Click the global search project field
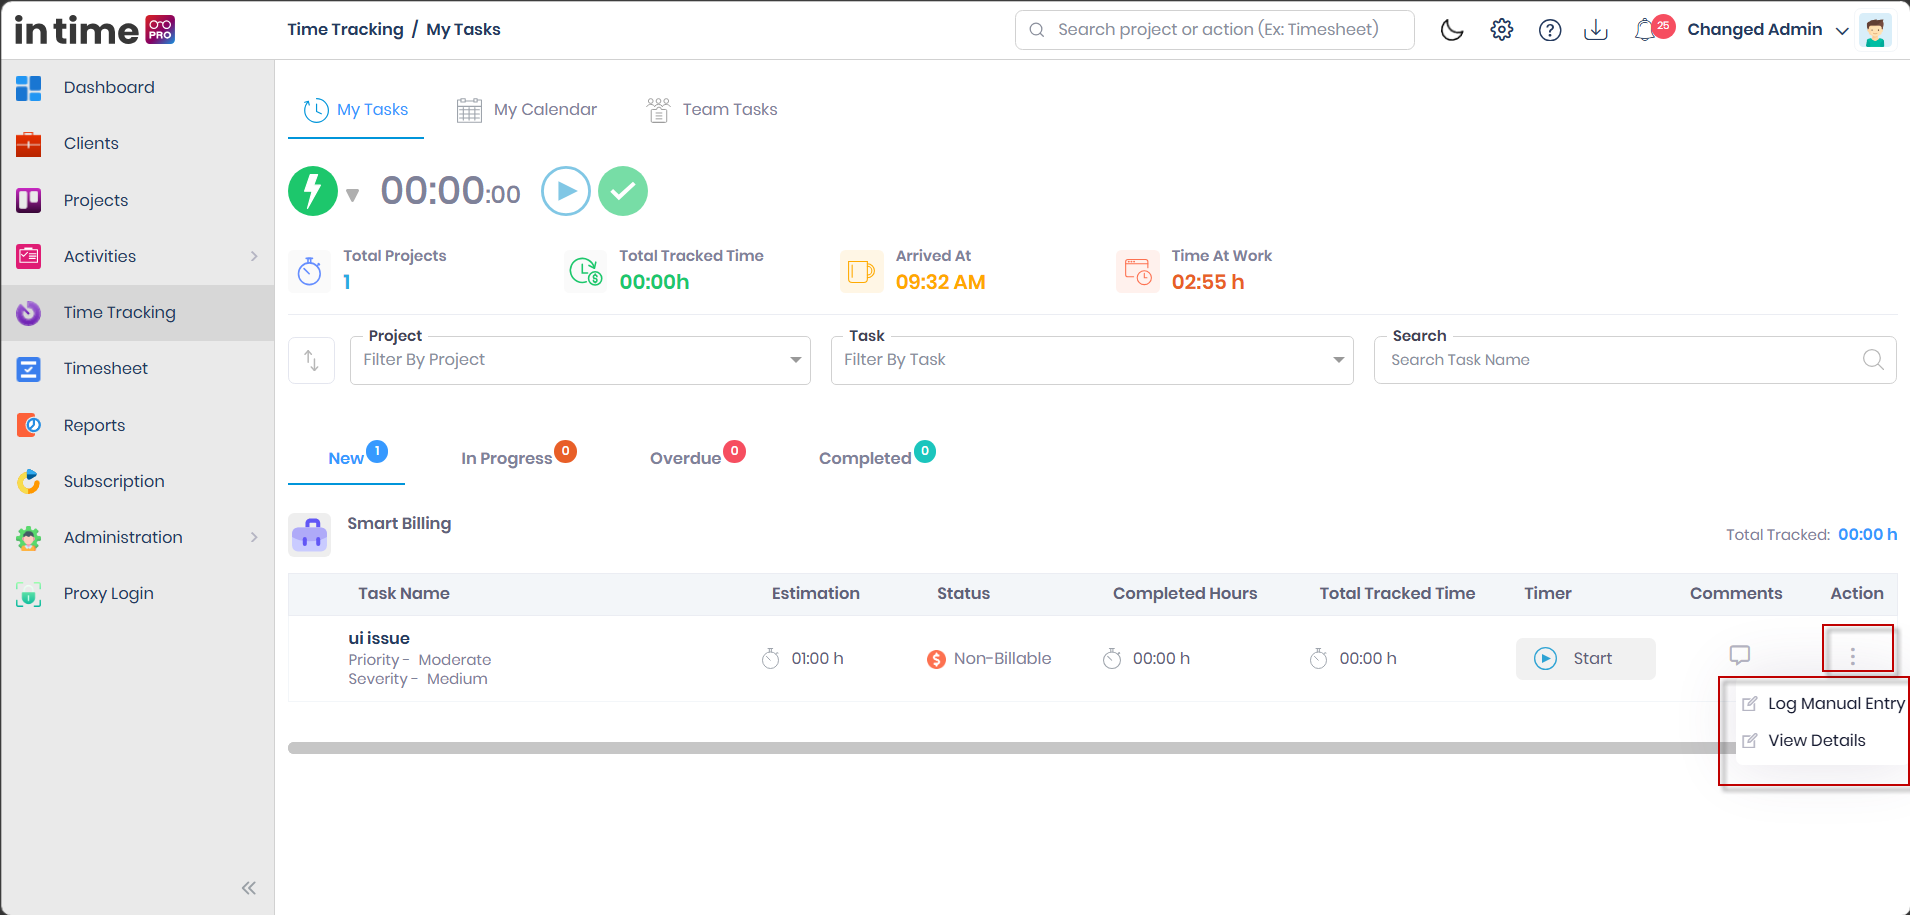1910x915 pixels. pyautogui.click(x=1215, y=30)
